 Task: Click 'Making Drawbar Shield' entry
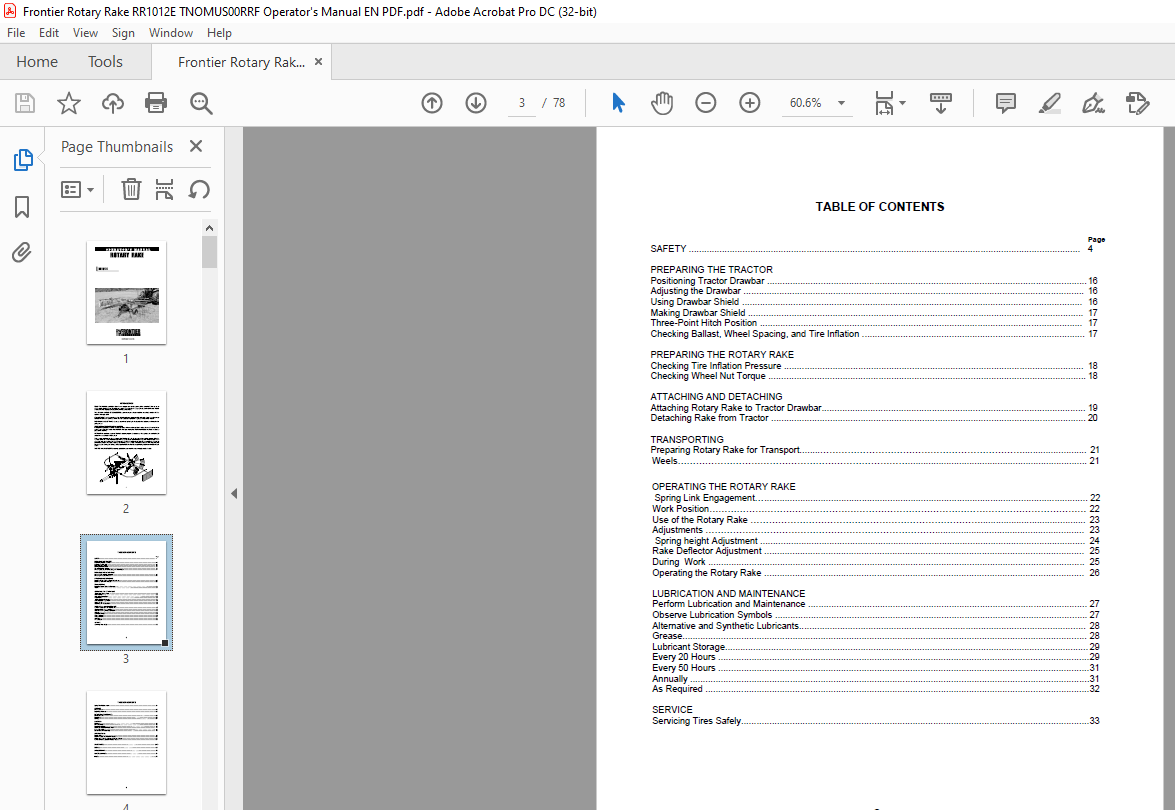click(x=874, y=313)
